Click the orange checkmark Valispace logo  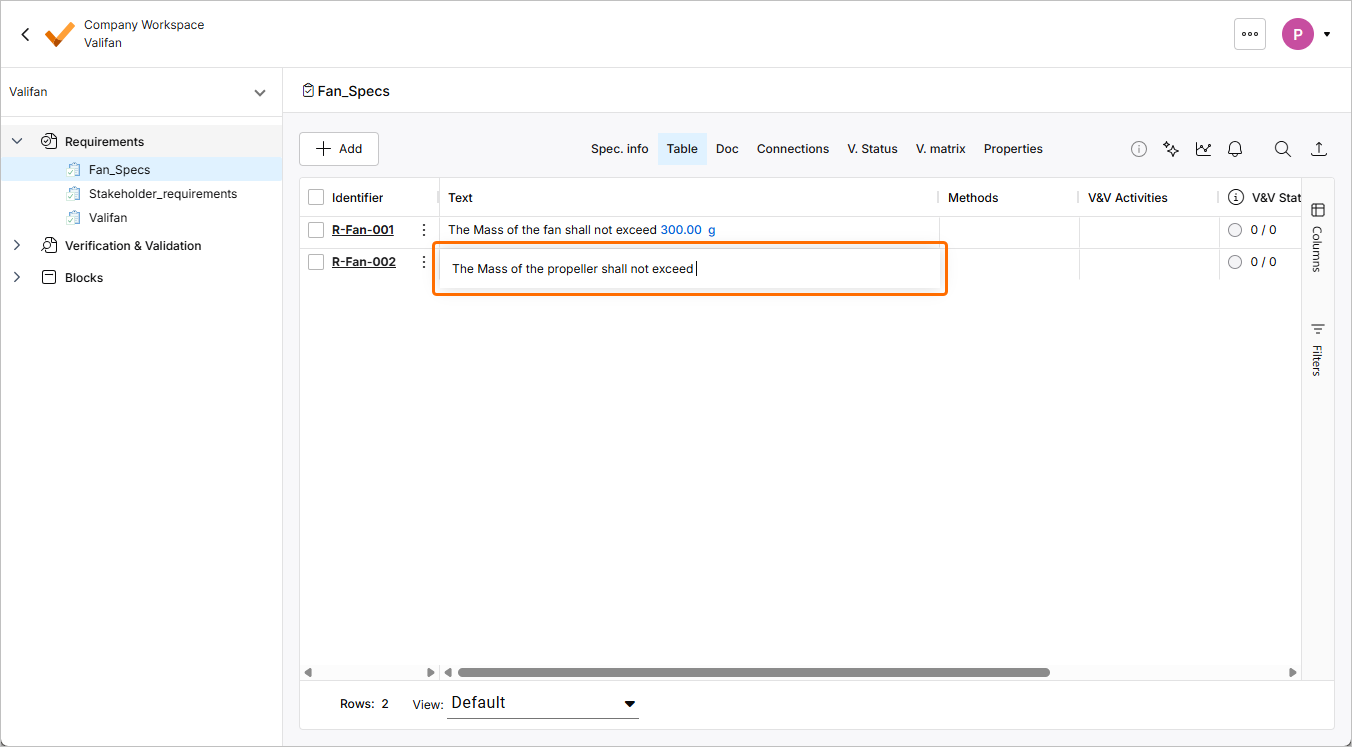coord(60,34)
